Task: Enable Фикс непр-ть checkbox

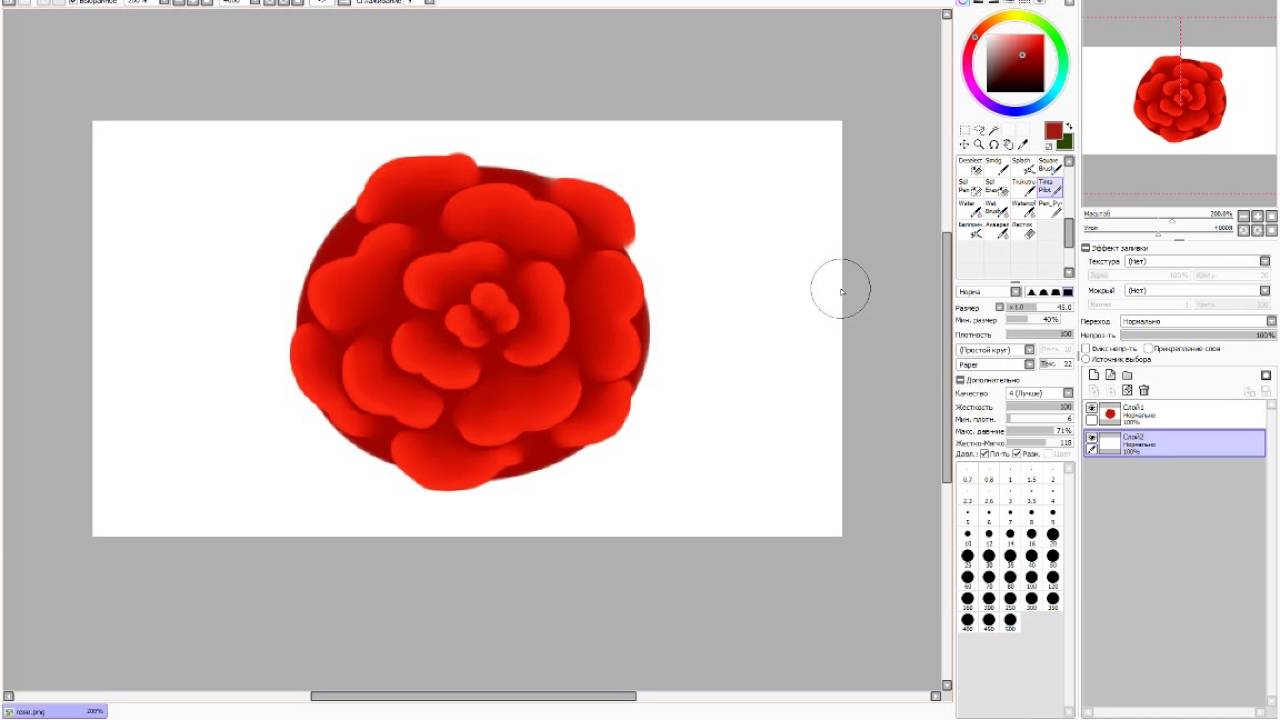Action: [x=1088, y=348]
